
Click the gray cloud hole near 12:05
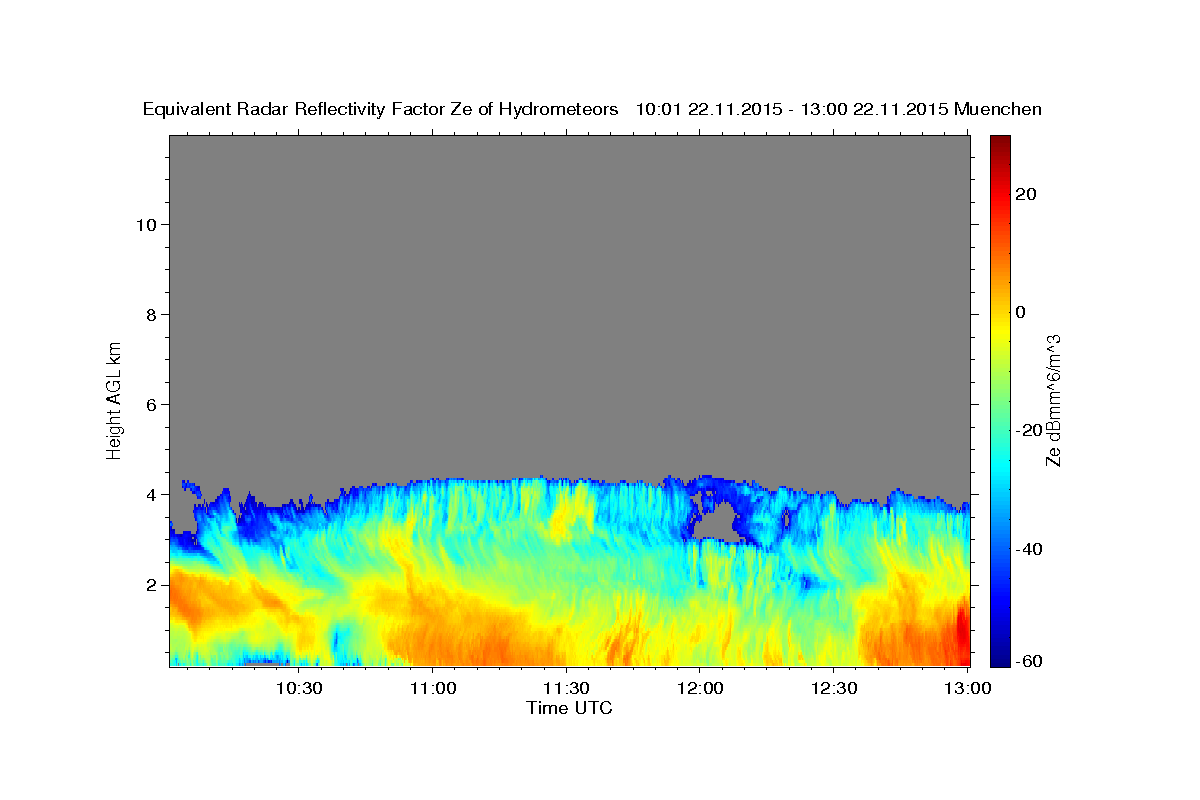click(x=716, y=524)
